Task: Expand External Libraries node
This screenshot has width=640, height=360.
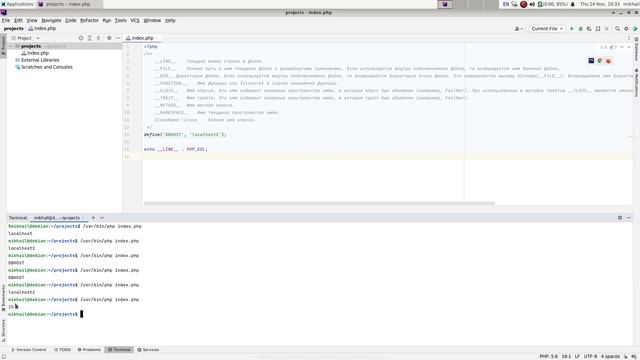Action: (x=40, y=60)
